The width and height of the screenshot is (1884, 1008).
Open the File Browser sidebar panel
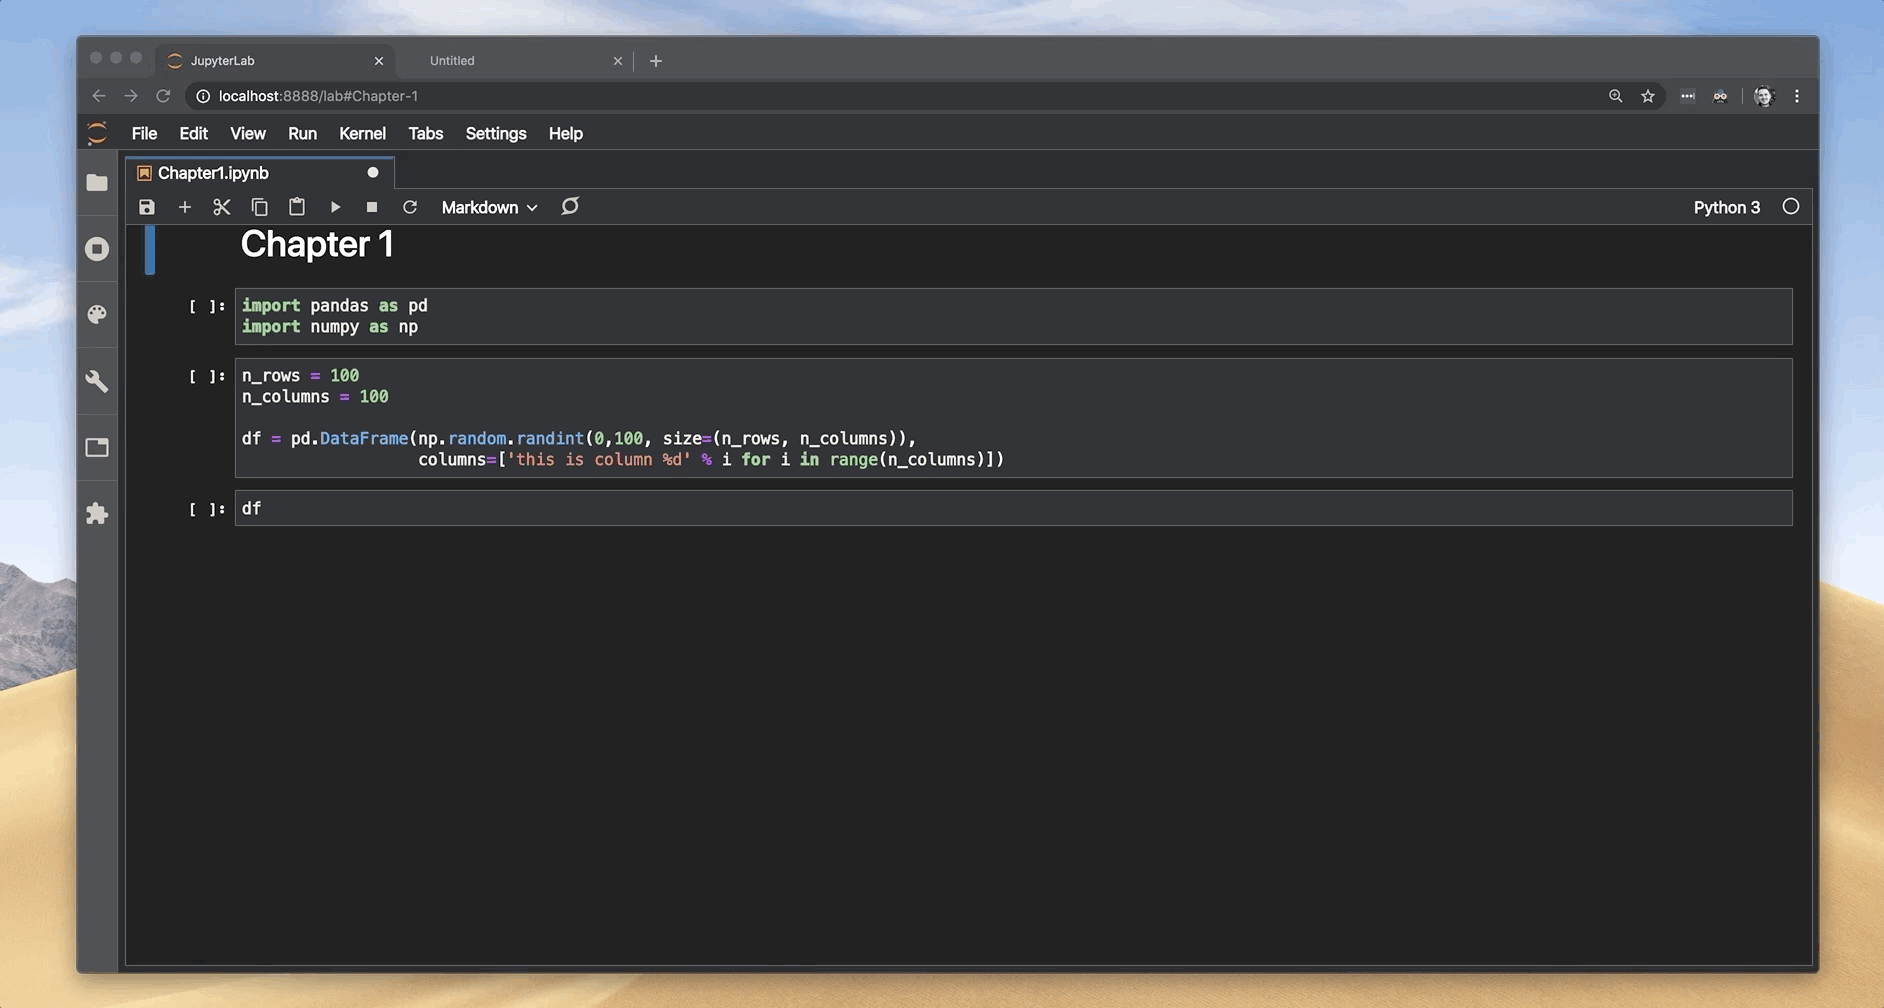coord(97,183)
